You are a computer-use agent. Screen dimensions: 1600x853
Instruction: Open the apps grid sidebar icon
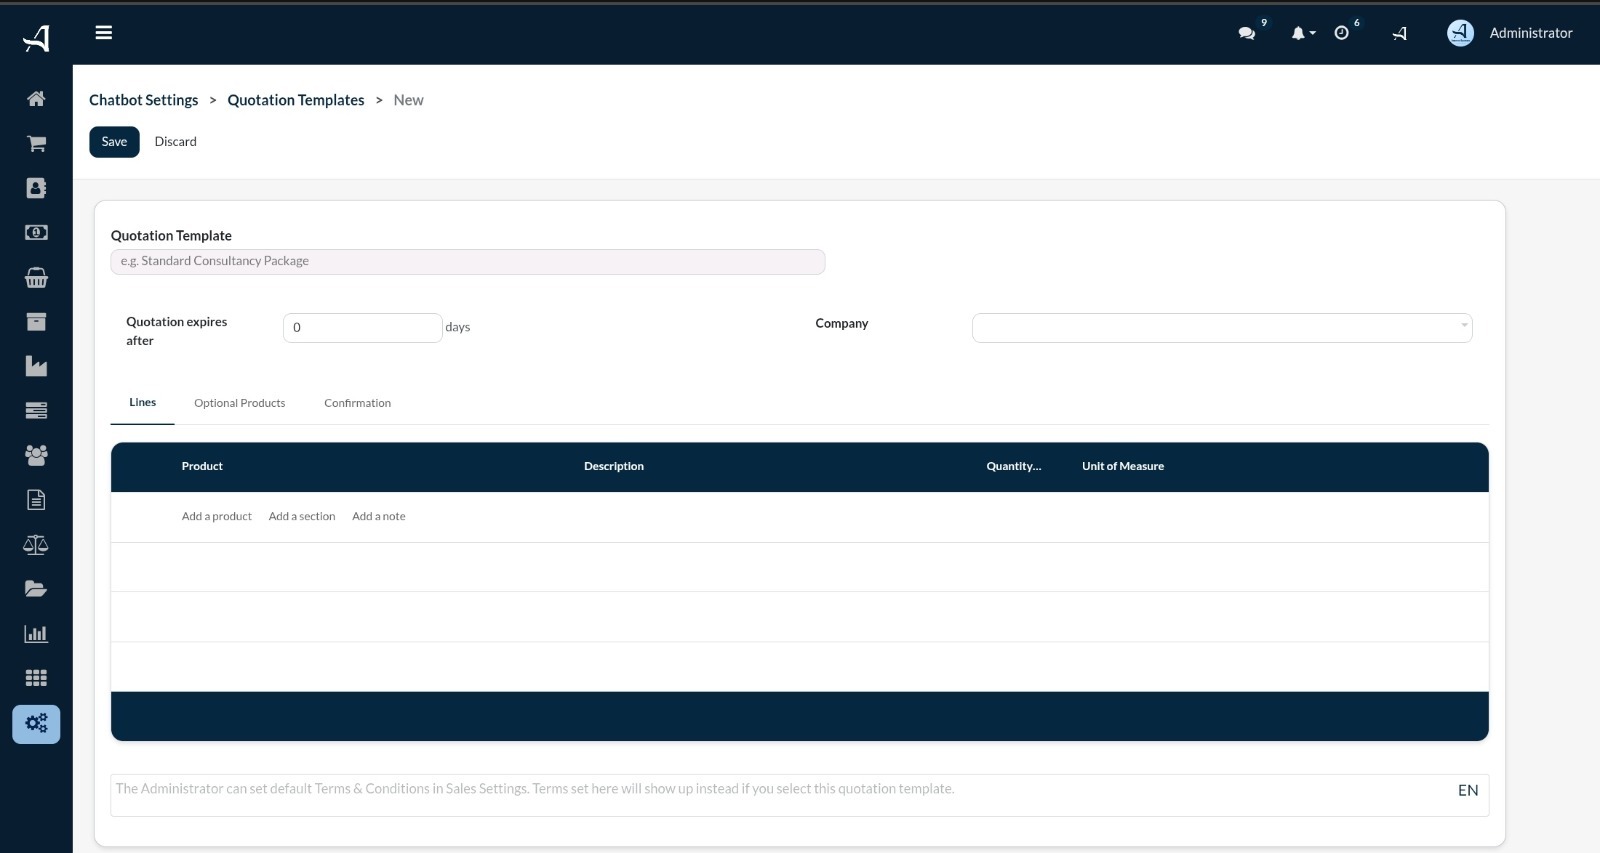[36, 678]
